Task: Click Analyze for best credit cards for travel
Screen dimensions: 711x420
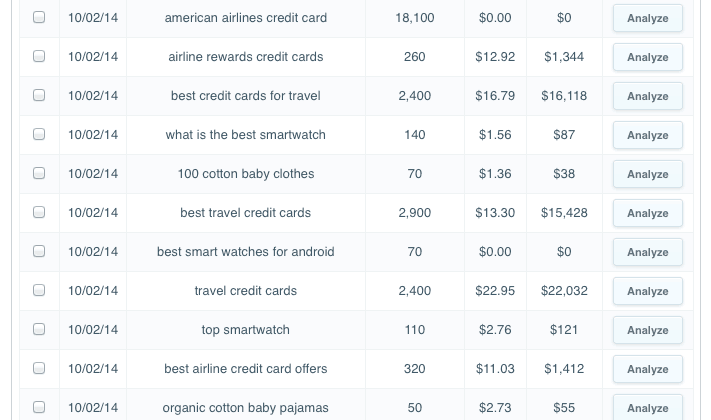Action: 648,96
